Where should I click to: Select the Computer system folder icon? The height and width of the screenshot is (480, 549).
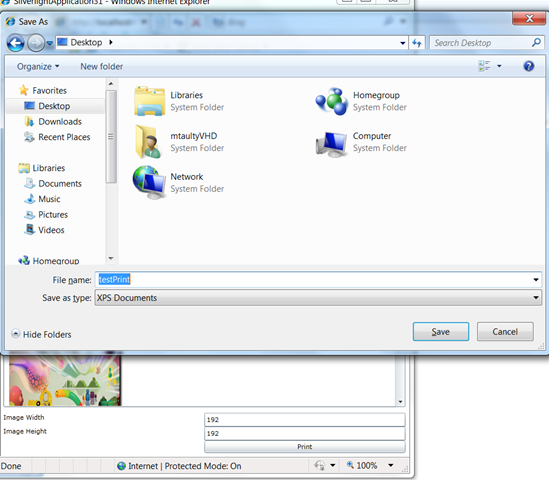click(x=331, y=144)
